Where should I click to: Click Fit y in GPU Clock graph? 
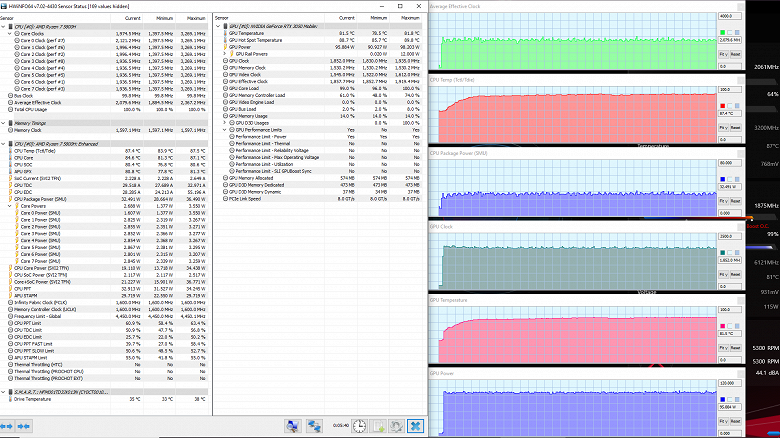tap(724, 274)
